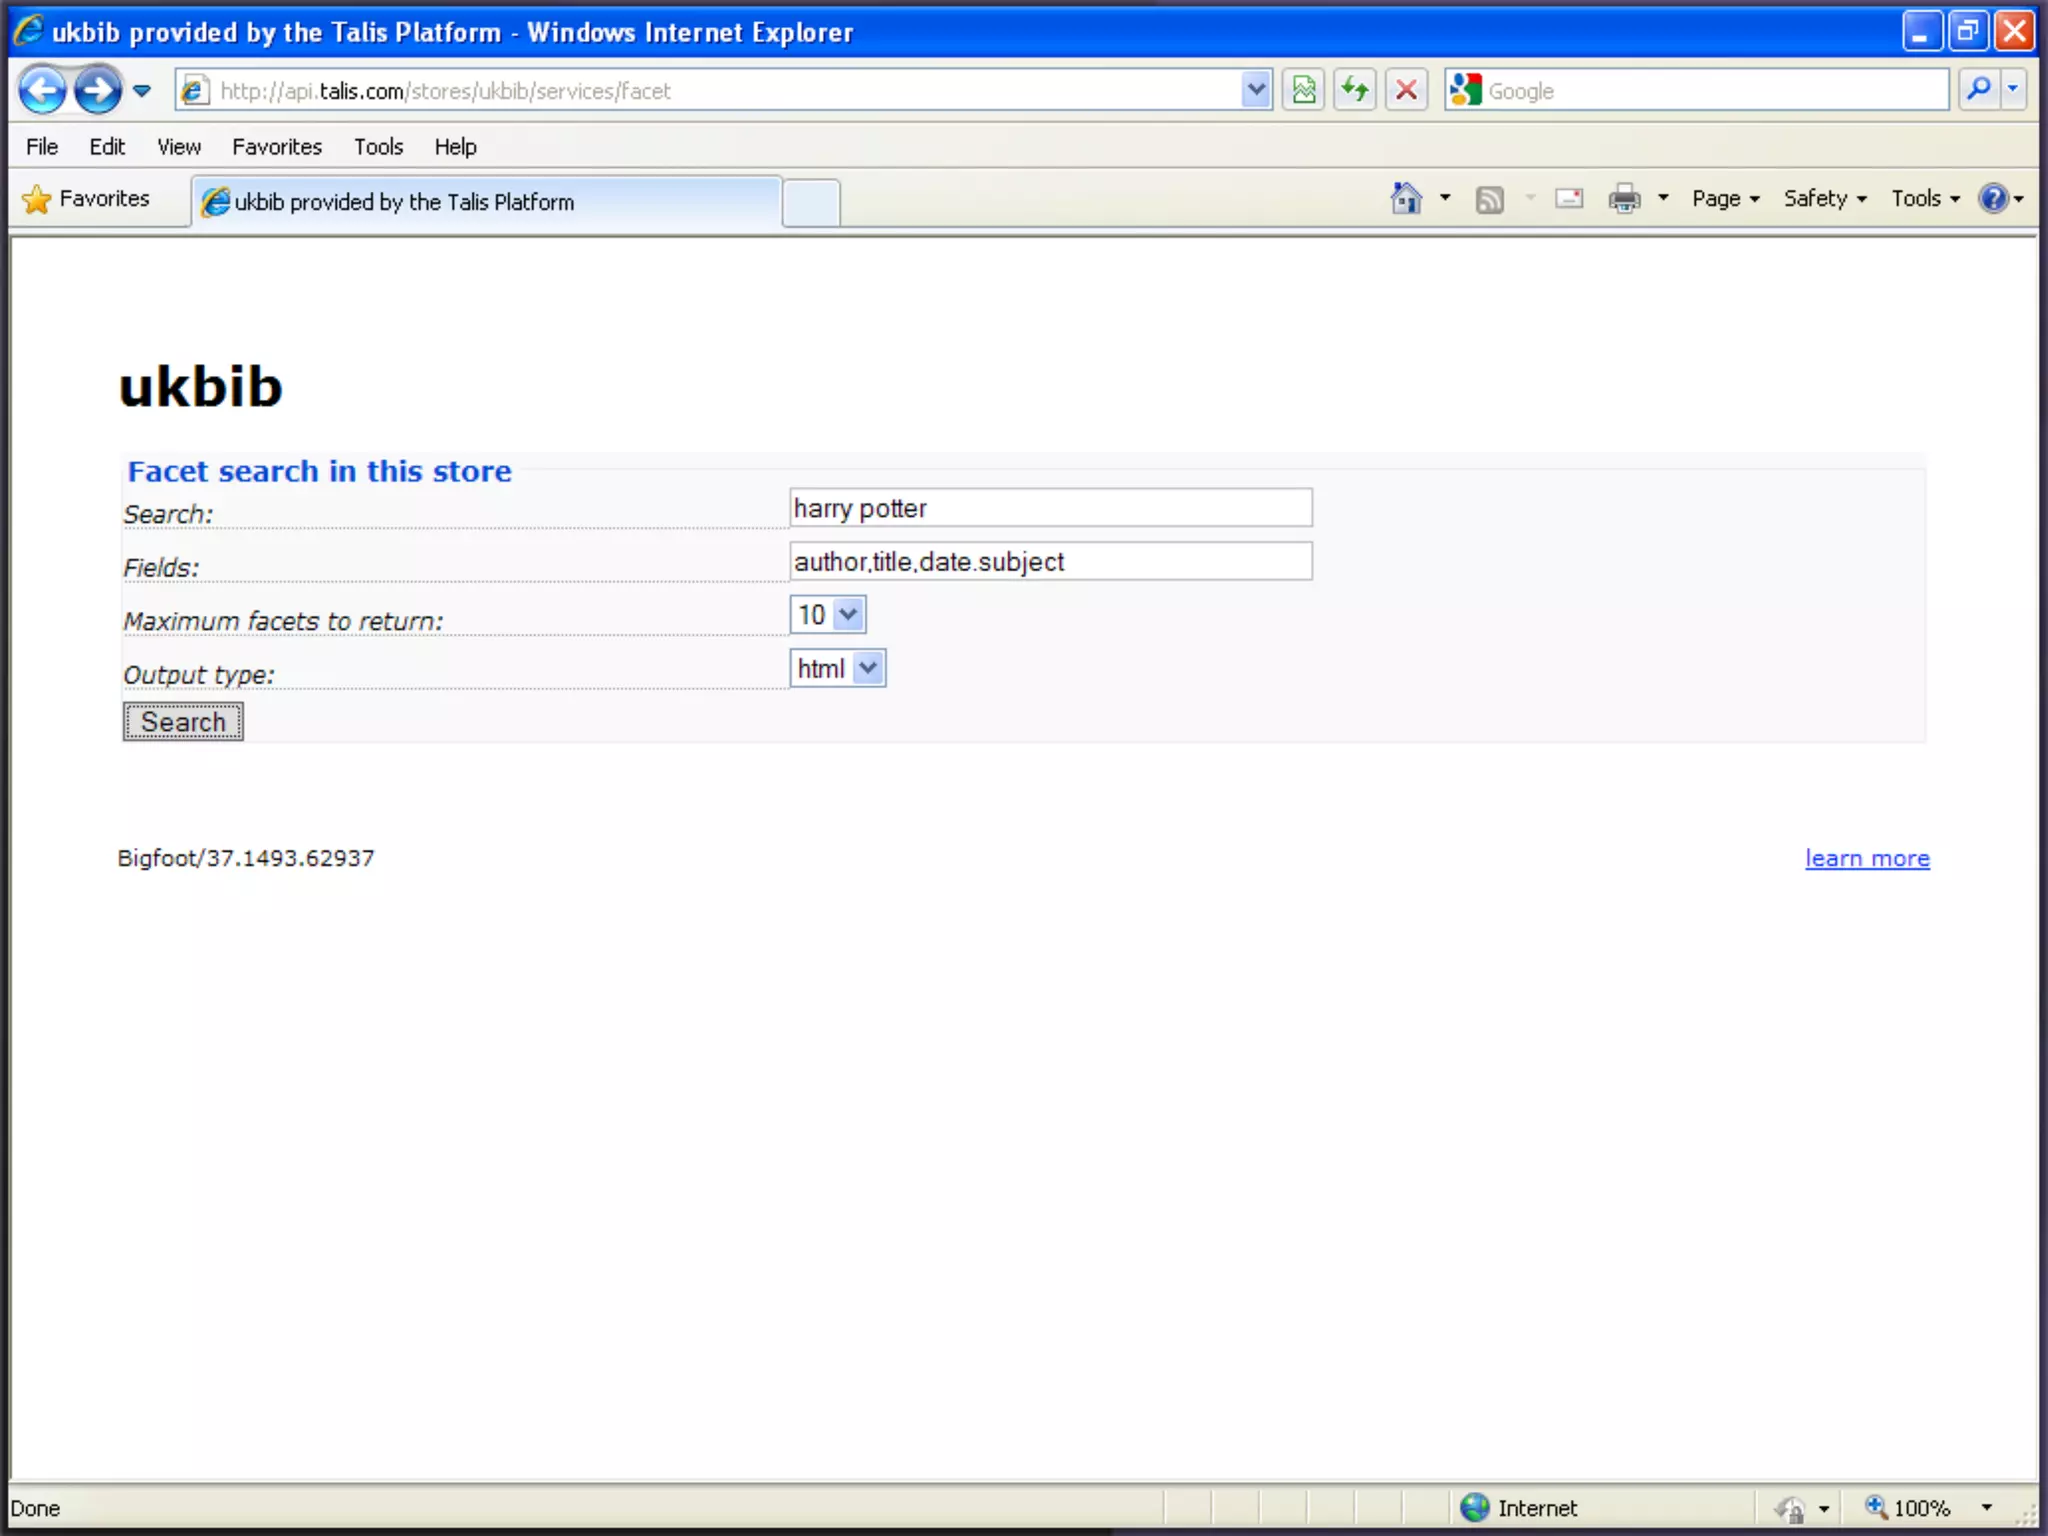Click the Compatibility View icon

coord(1304,91)
